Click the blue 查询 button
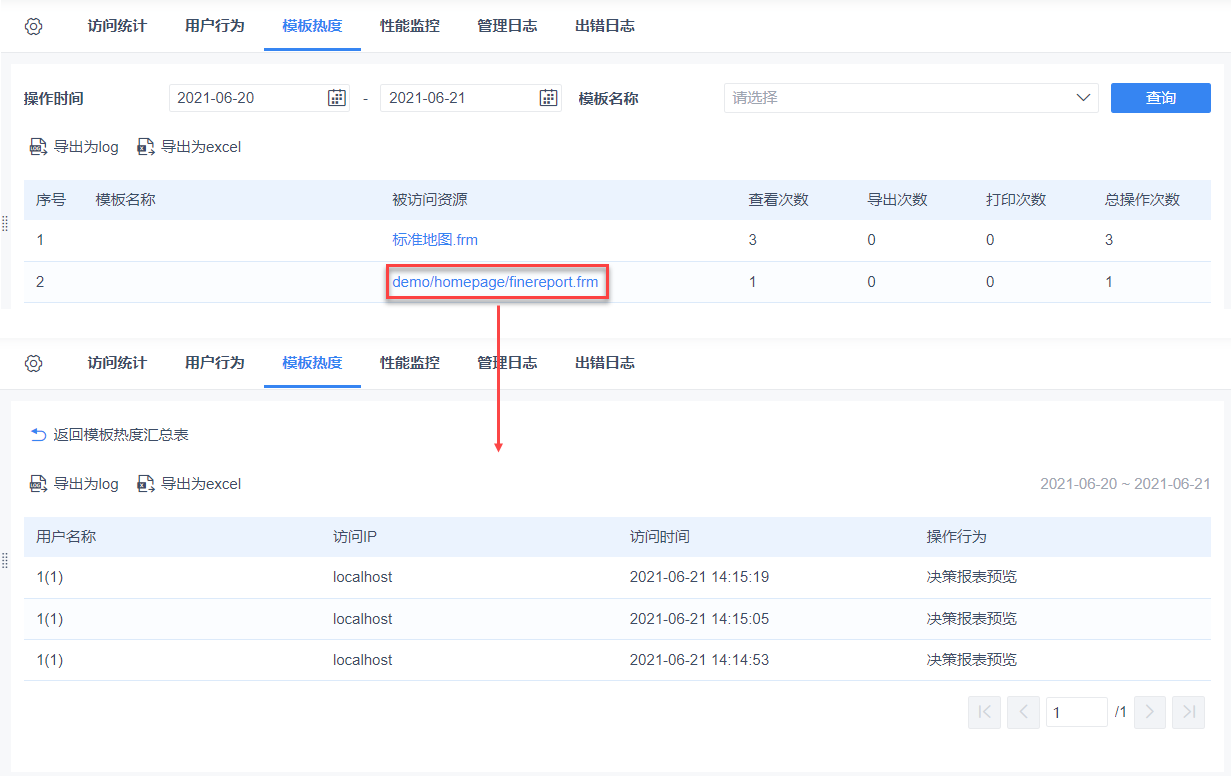The image size is (1231, 776). pos(1161,98)
